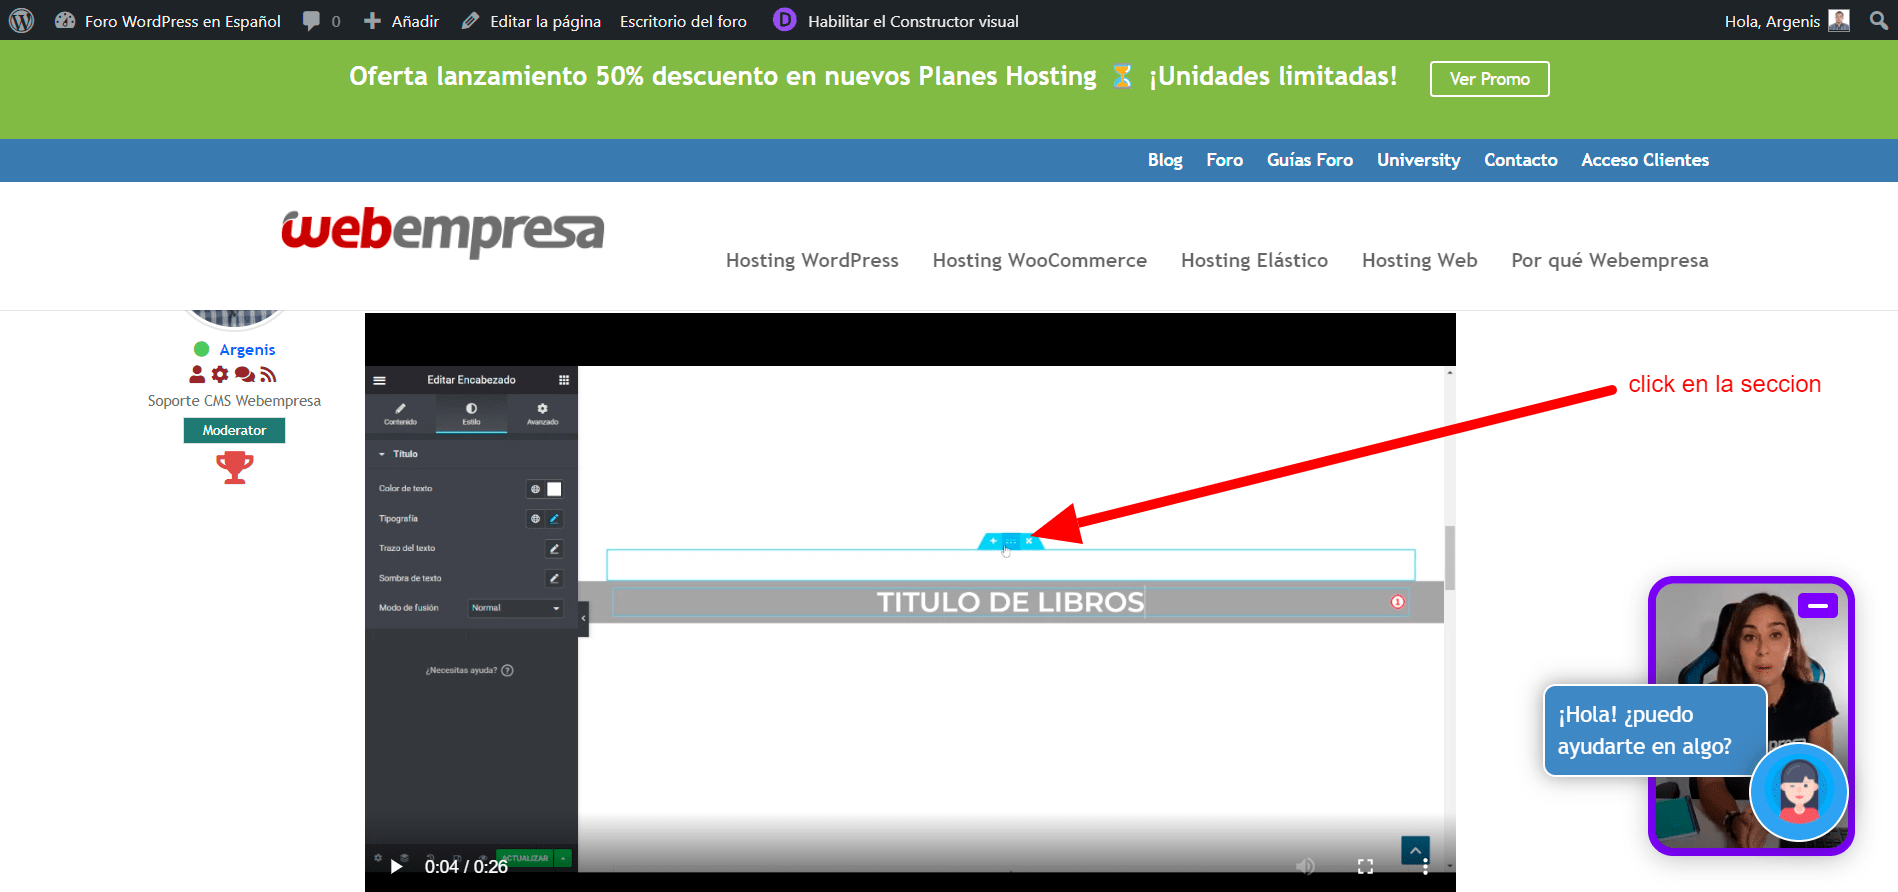Image resolution: width=1898 pixels, height=892 pixels.
Task: Toggle the video volume speaker icon
Action: 1305,866
